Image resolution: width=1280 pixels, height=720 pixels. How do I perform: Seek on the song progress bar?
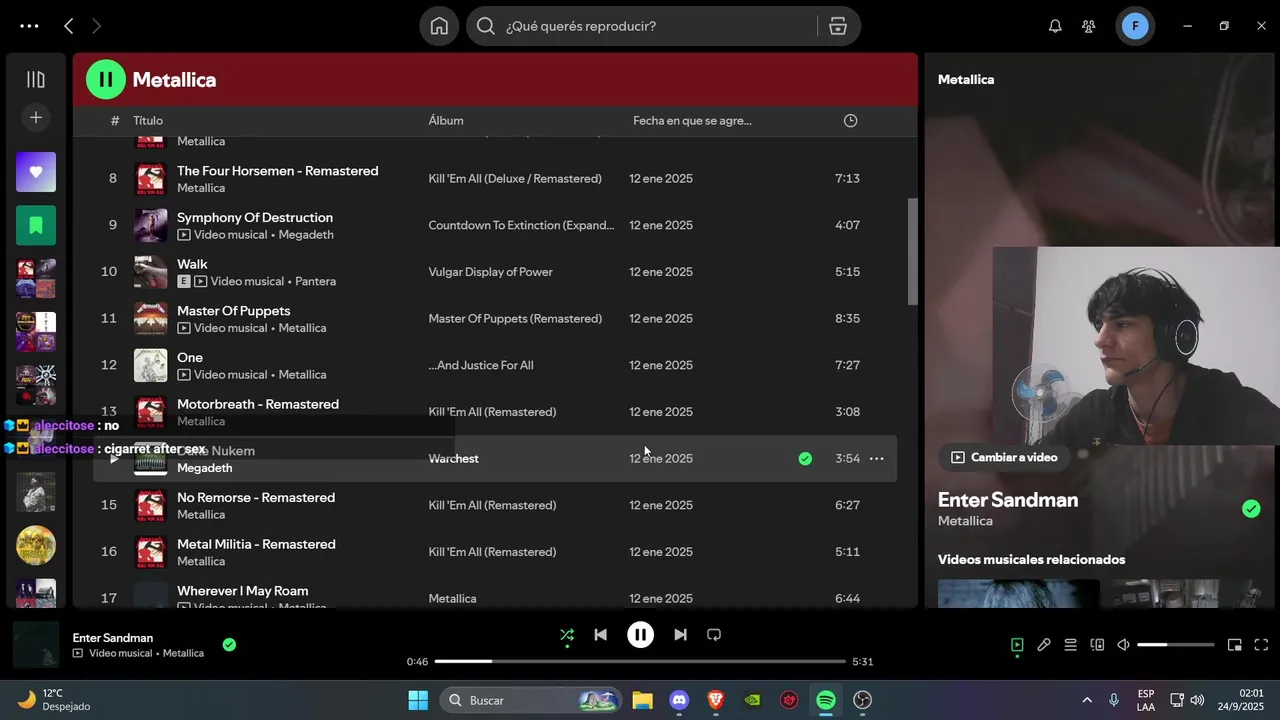point(640,662)
